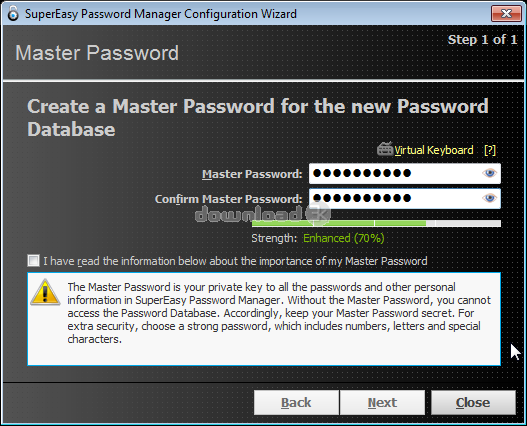The width and height of the screenshot is (527, 426).
Task: Open the Virtual Keyboard link
Action: pos(434,150)
